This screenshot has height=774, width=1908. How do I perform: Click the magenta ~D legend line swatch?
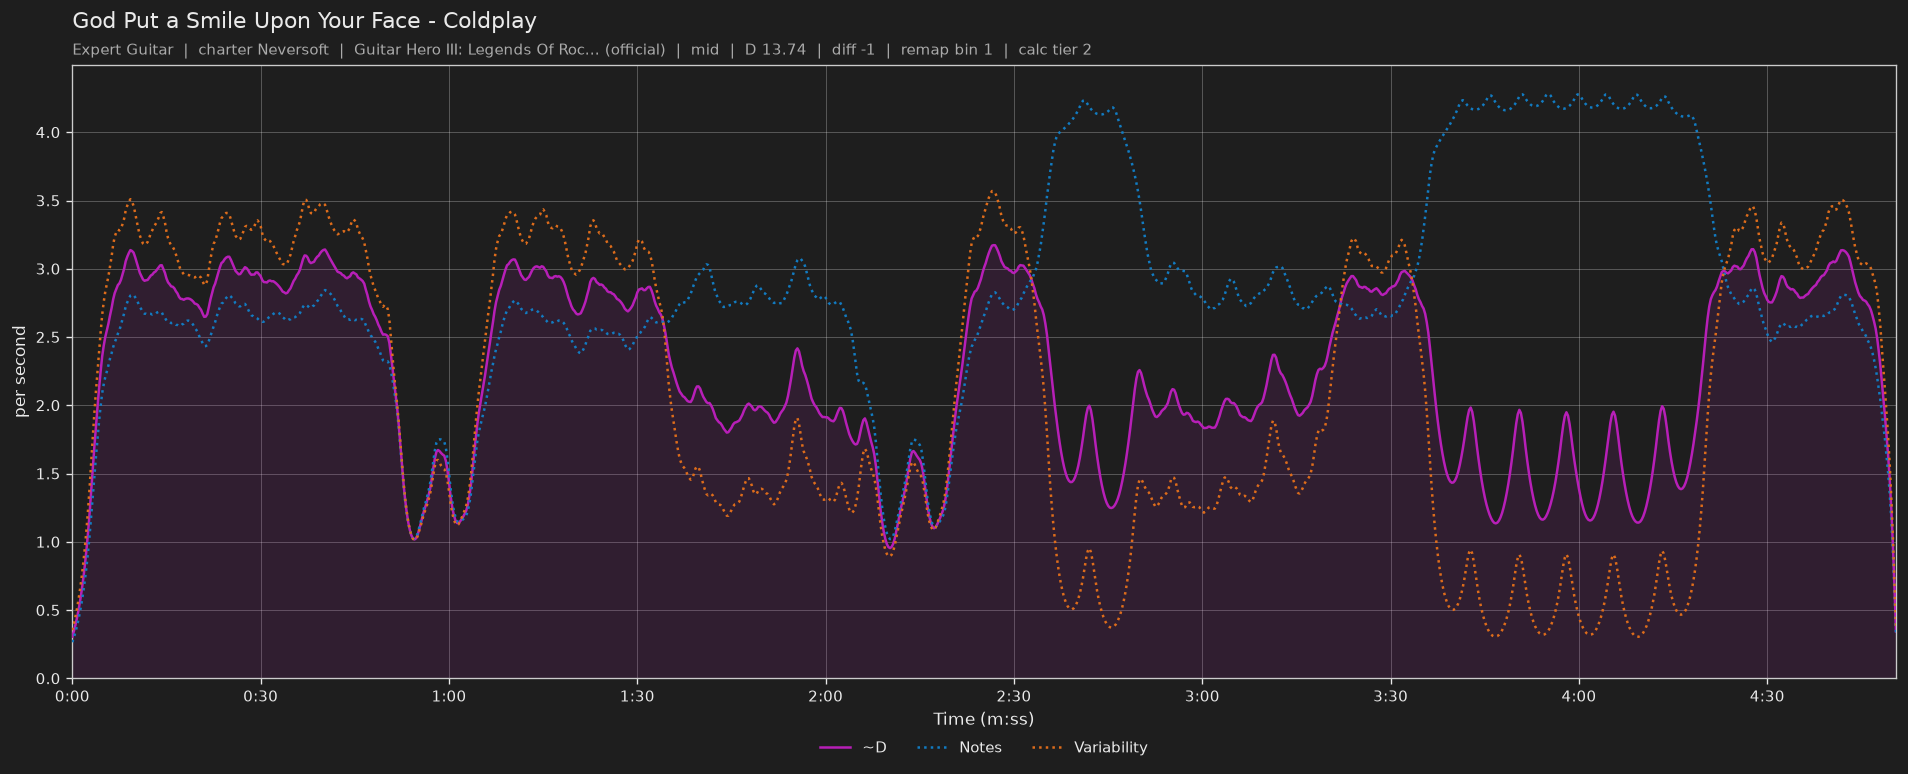[835, 748]
